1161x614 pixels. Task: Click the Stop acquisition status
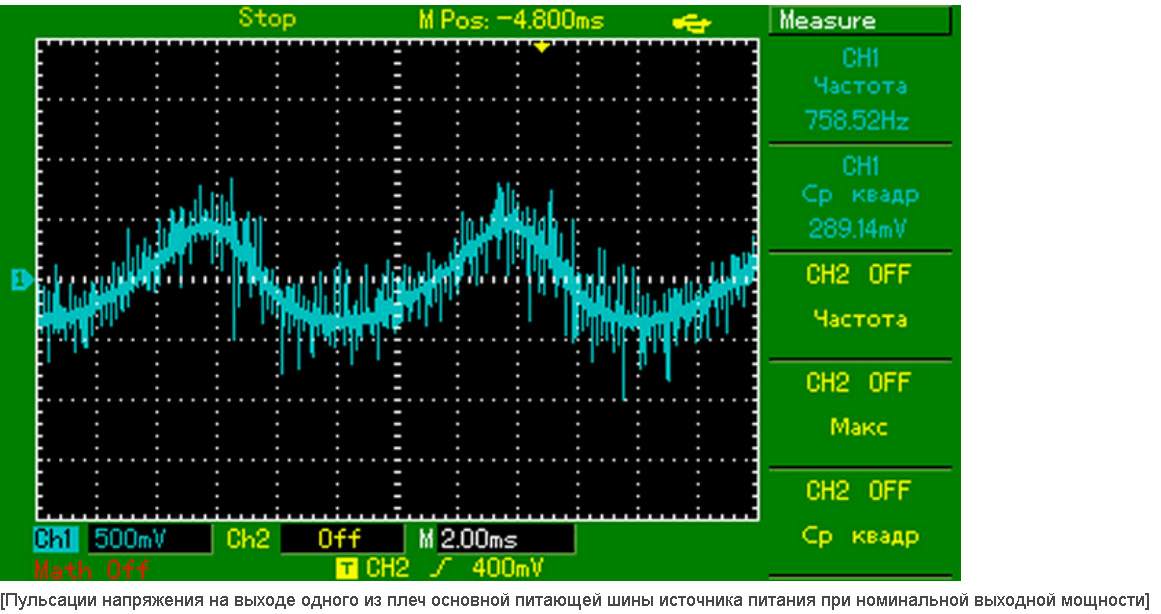click(x=267, y=19)
